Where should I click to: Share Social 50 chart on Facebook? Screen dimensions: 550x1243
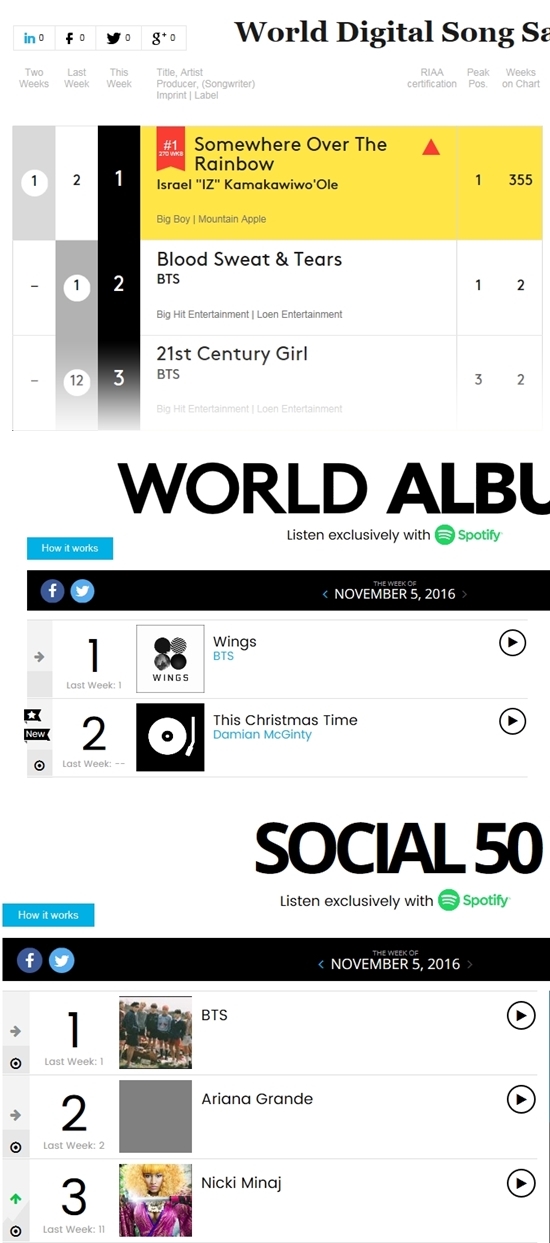(30, 961)
